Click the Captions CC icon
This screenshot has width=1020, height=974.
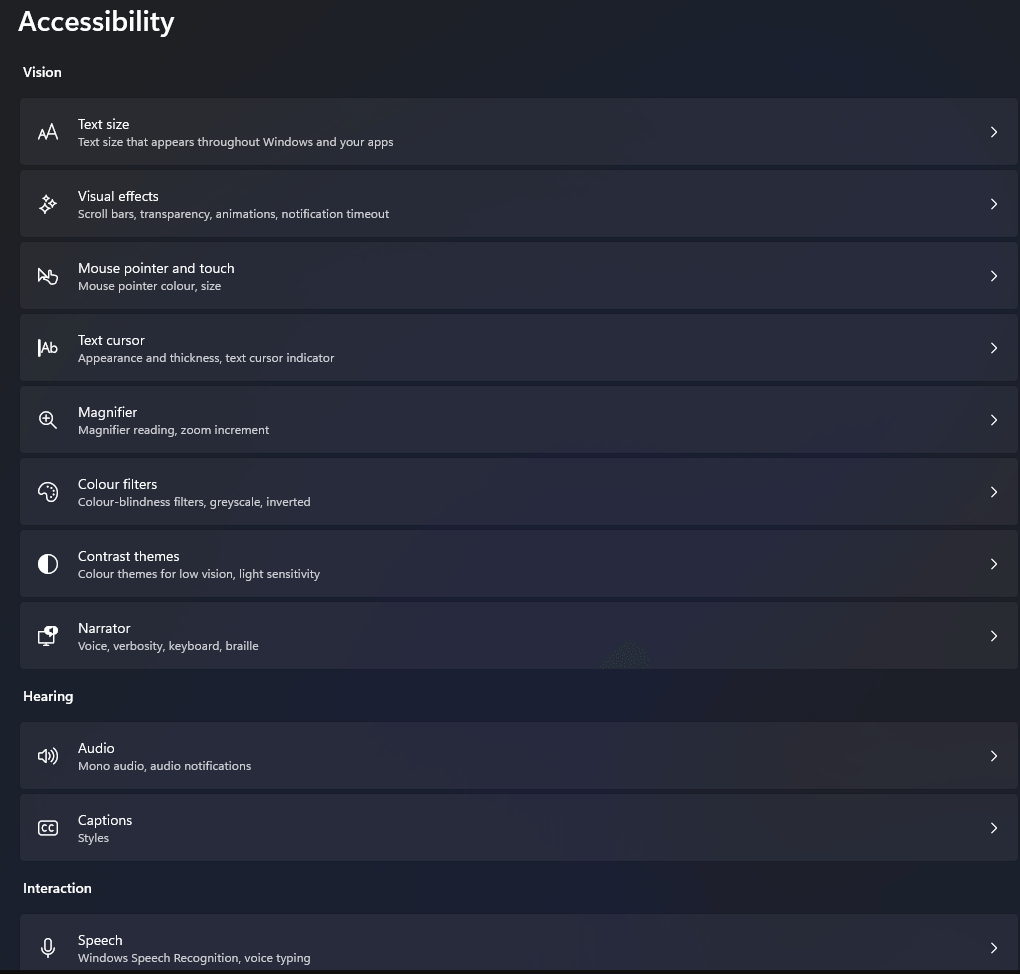[47, 828]
